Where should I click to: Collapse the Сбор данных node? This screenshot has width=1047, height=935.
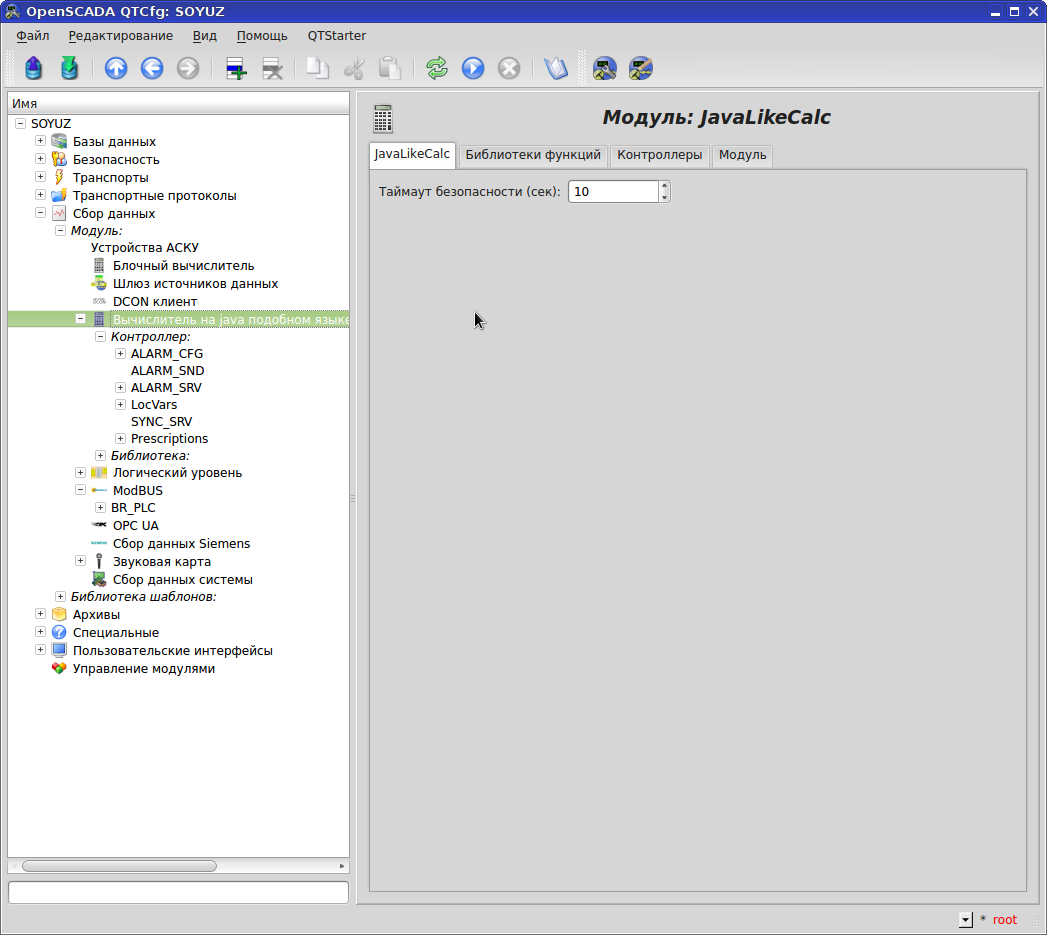point(40,213)
